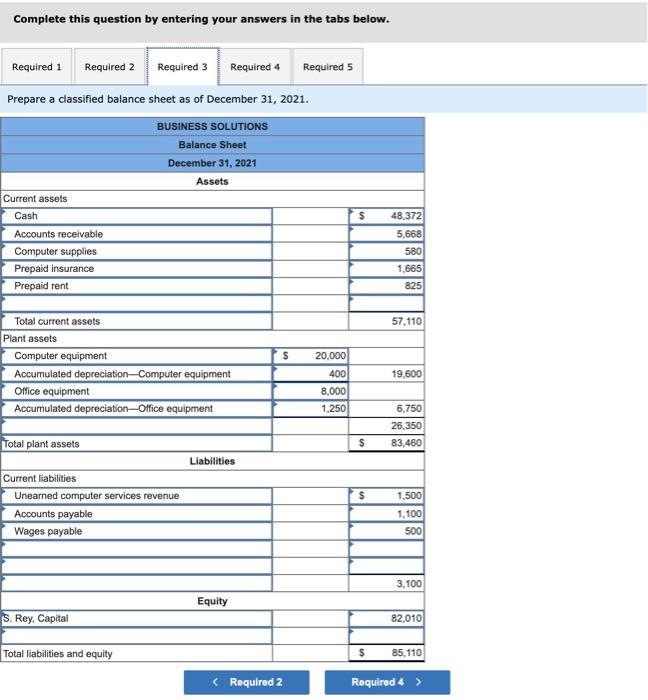Select the Total current assets label cell
The image size is (648, 700).
pyautogui.click(x=137, y=321)
